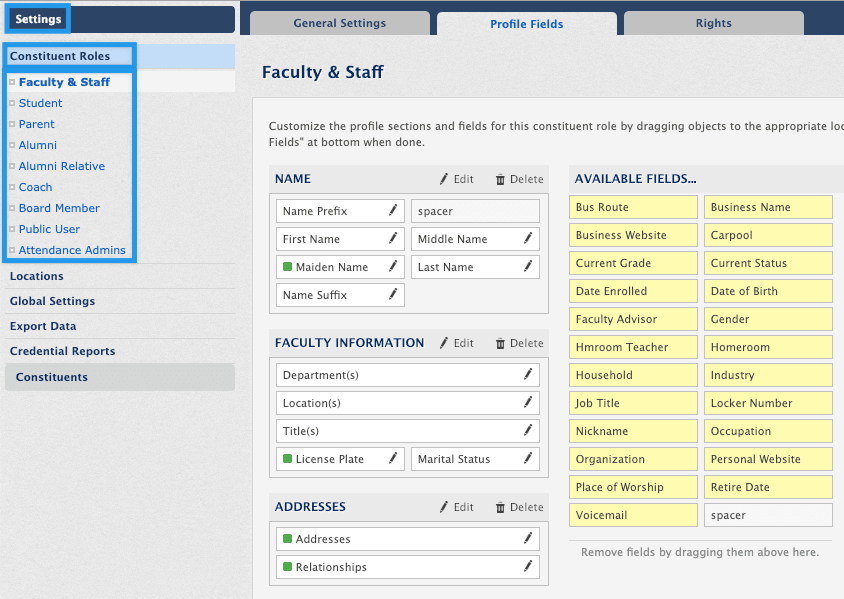
Task: Select Business Name available field
Action: [768, 207]
